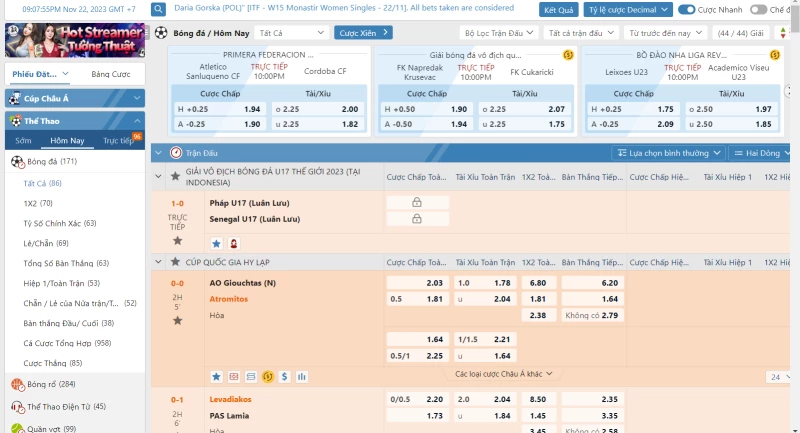Open Tỷ Số Chính Xác (63) in sidebar
Image resolution: width=800 pixels, height=433 pixels.
pos(60,223)
